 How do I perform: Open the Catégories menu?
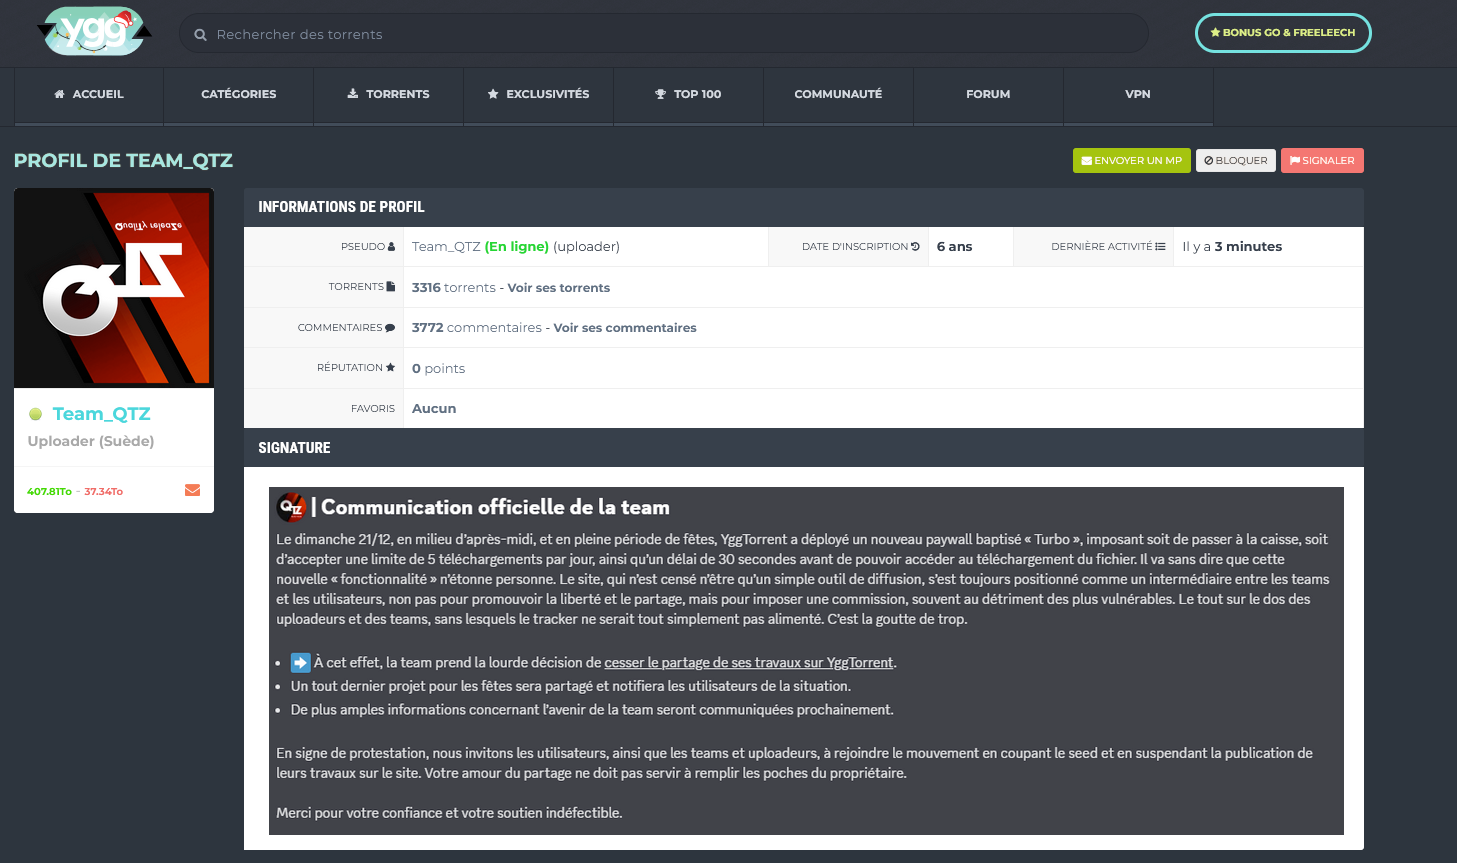click(x=239, y=94)
